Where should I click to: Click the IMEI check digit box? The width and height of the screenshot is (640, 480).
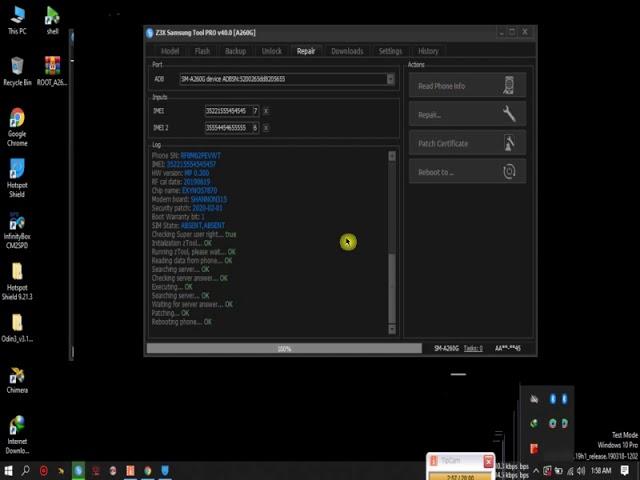click(256, 111)
